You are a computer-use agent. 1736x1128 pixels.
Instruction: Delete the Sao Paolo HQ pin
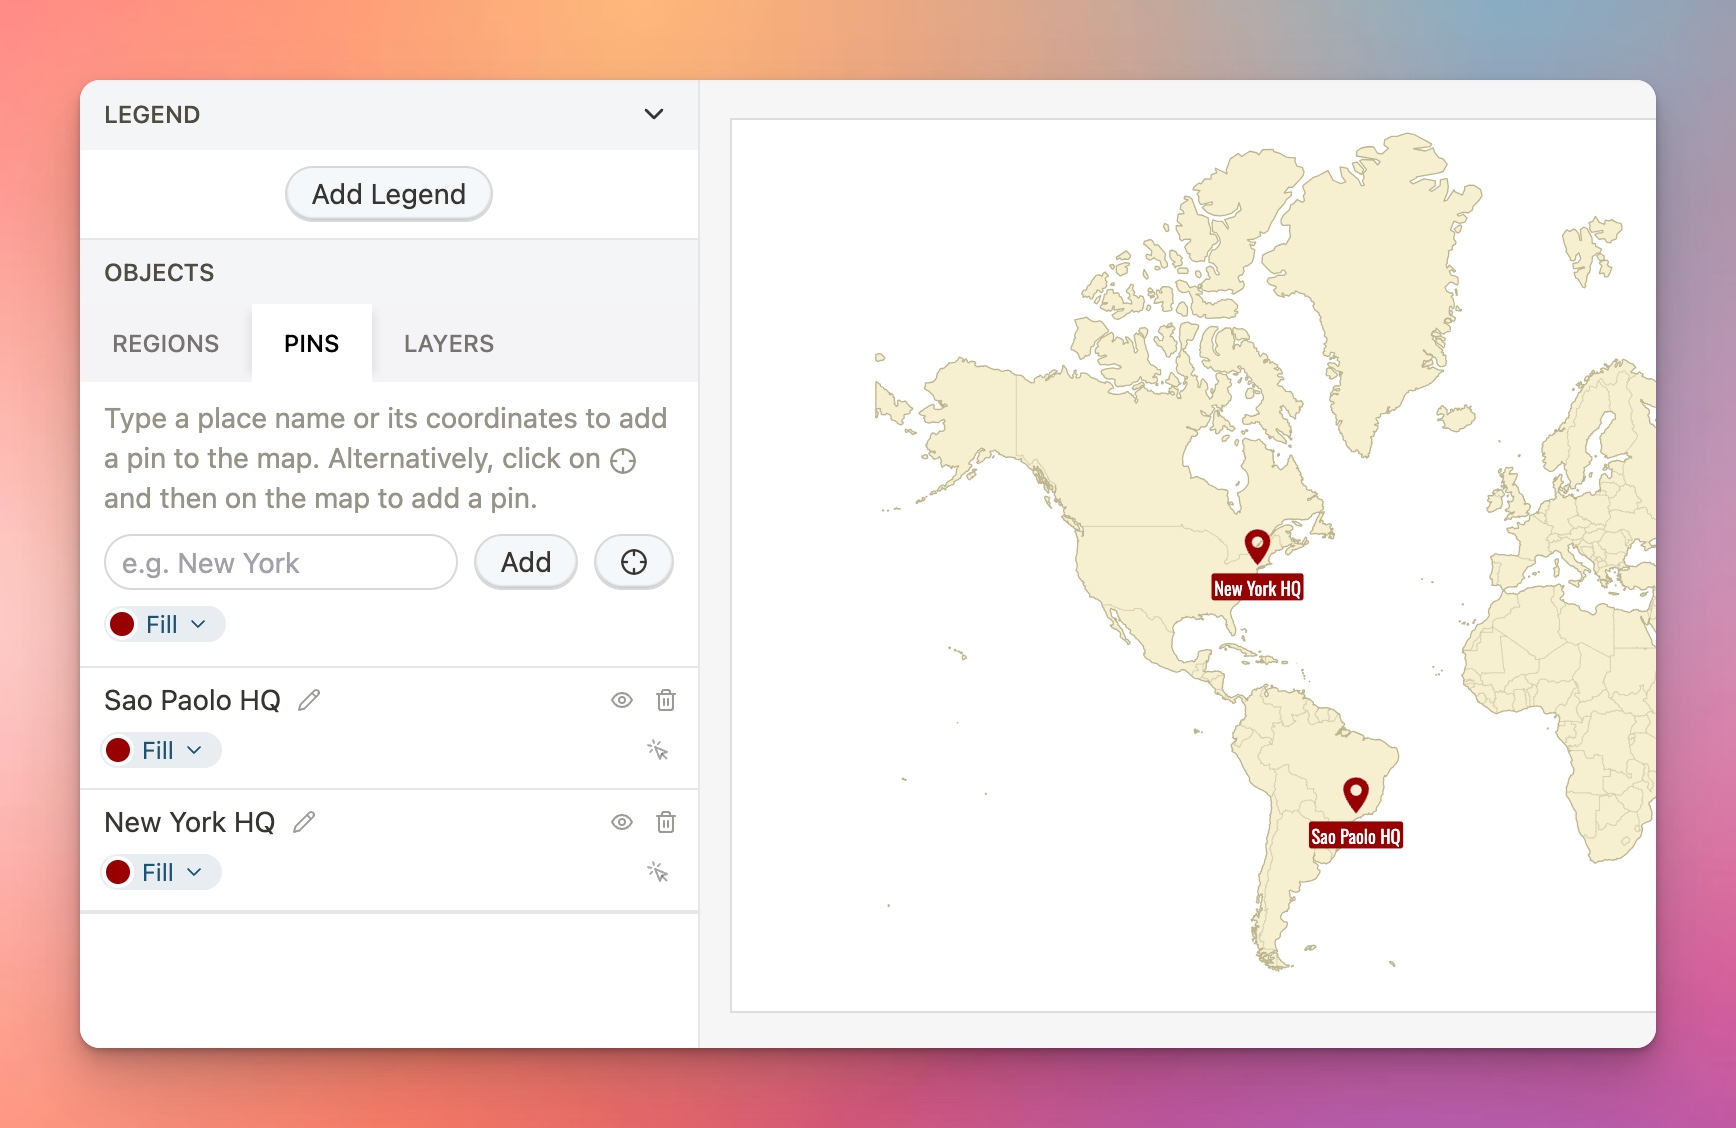pos(666,700)
